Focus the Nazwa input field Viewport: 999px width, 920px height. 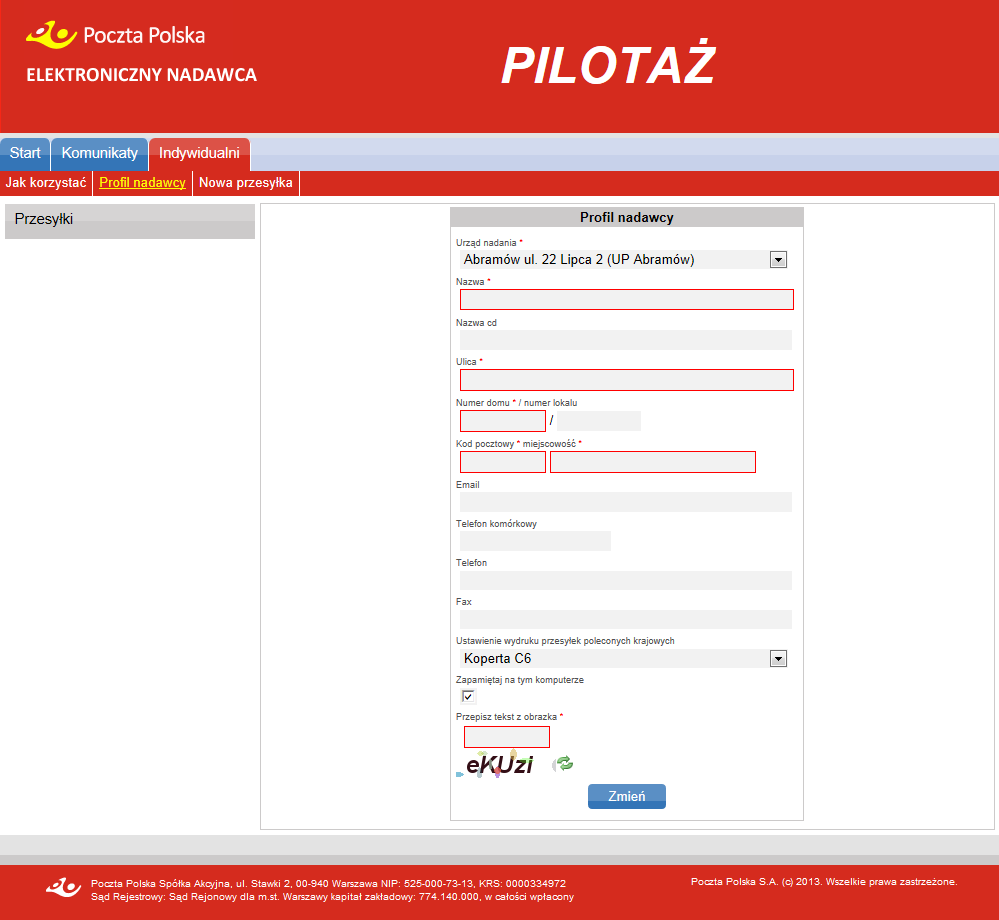point(626,299)
